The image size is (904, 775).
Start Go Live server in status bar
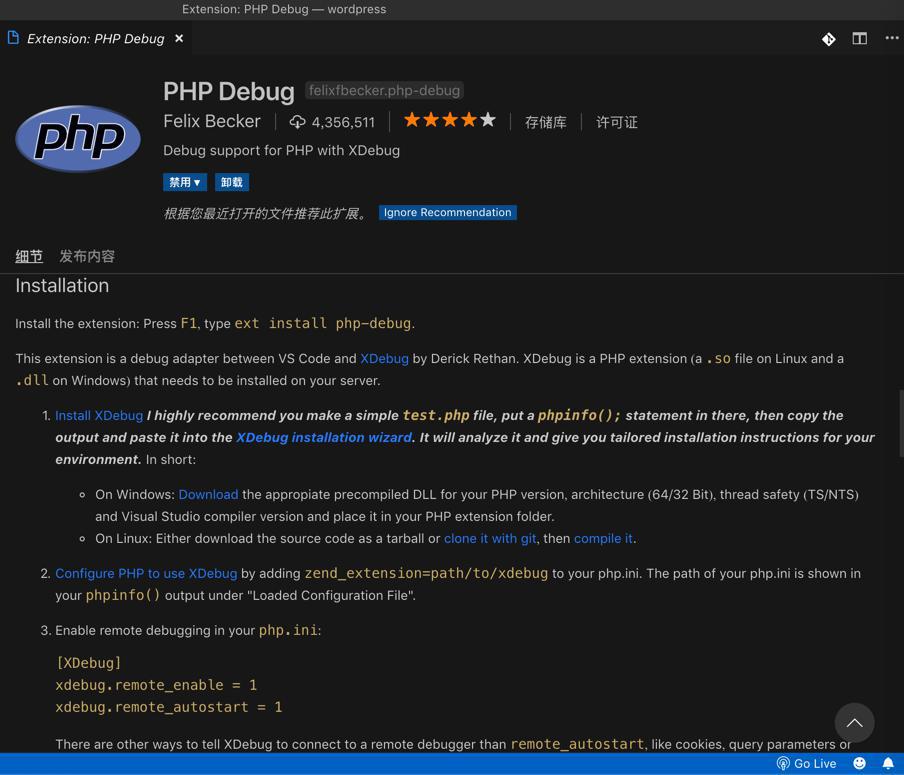tap(807, 763)
